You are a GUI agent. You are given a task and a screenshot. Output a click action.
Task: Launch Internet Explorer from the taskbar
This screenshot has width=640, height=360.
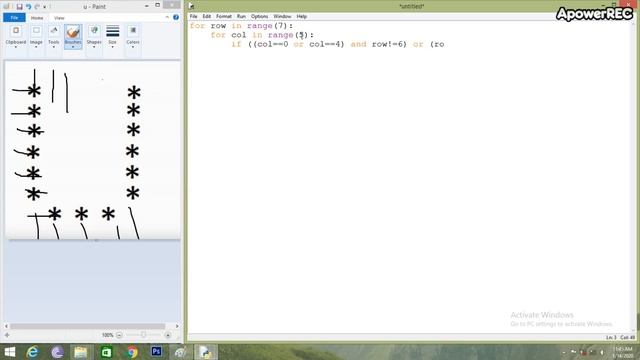click(32, 352)
